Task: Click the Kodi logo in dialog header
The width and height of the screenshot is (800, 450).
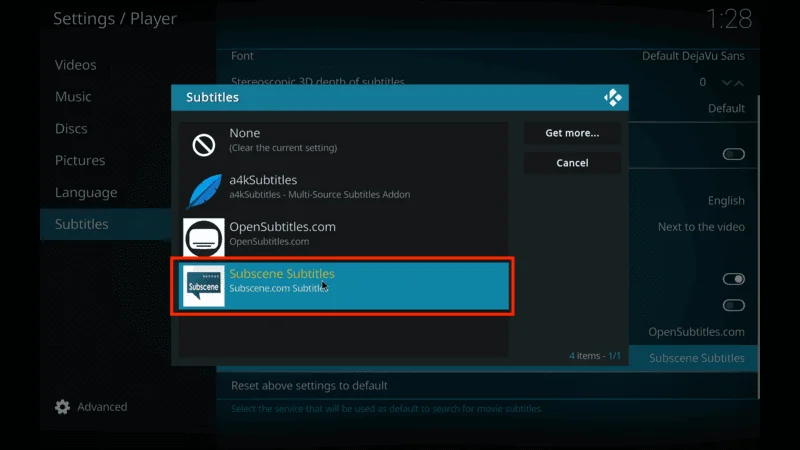Action: click(x=613, y=97)
